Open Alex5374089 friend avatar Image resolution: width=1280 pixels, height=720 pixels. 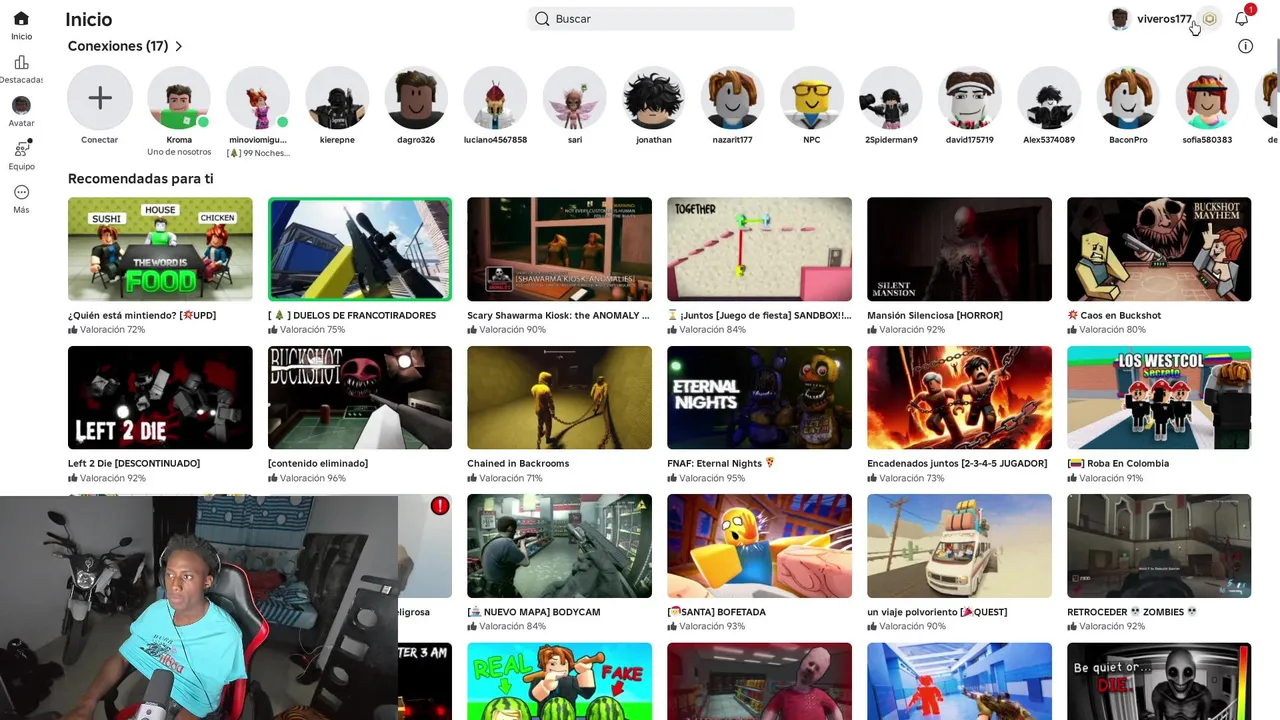click(x=1049, y=98)
